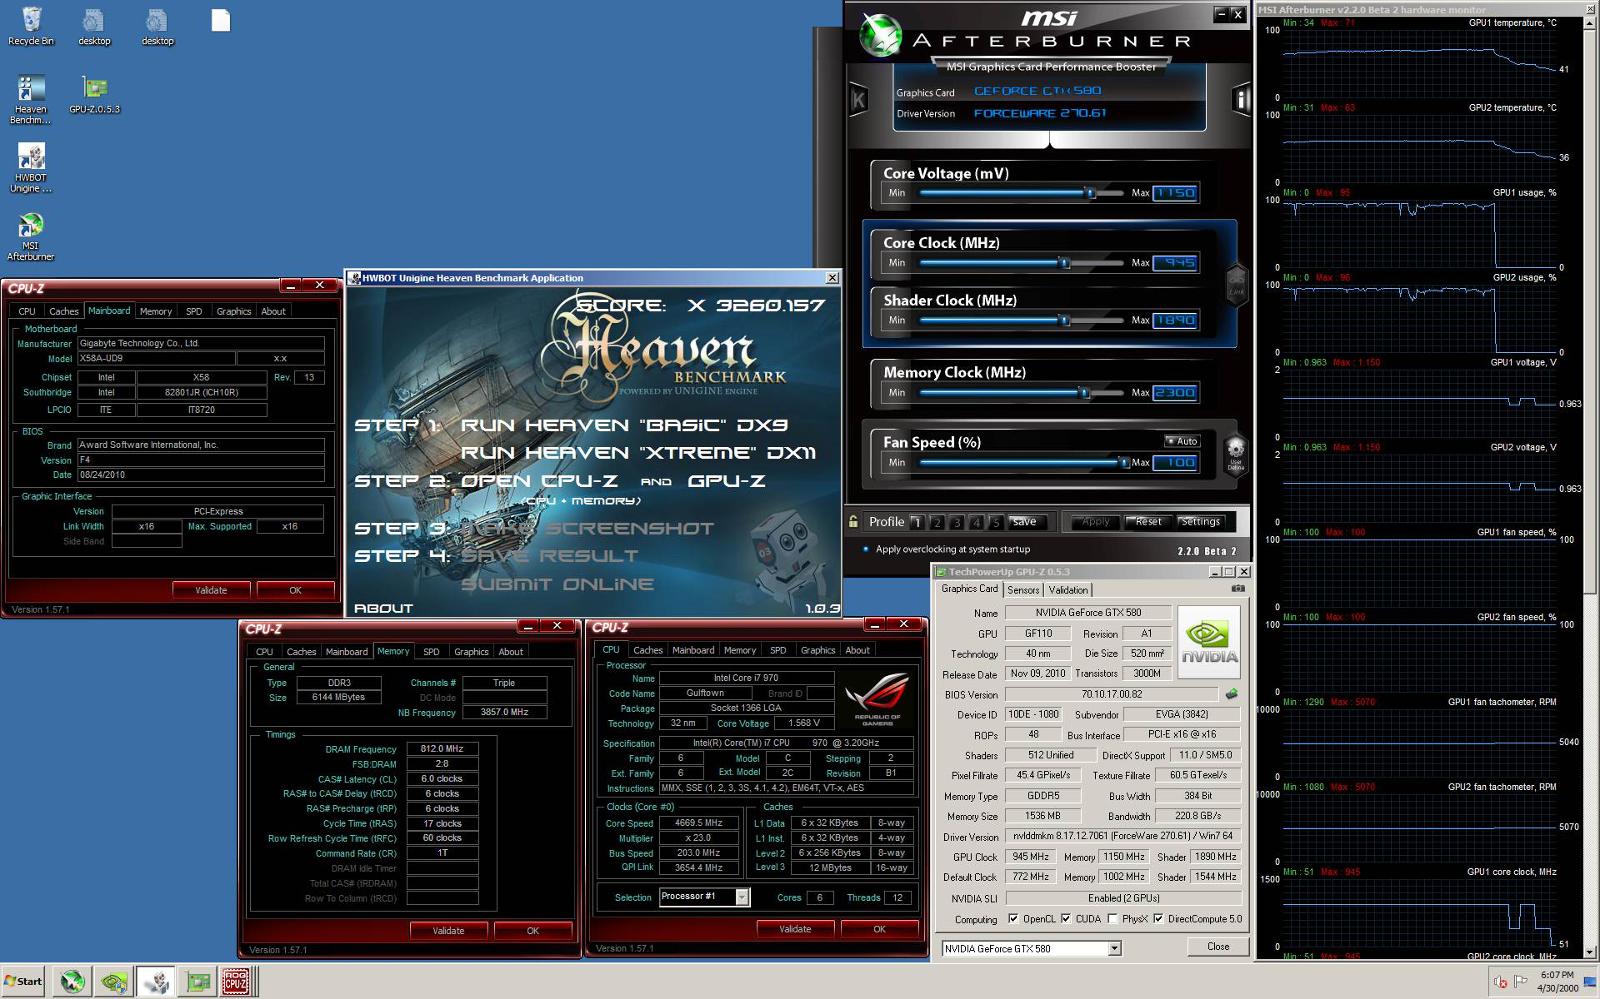Click the red X system tray icon
1600x999 pixels.
point(1500,982)
